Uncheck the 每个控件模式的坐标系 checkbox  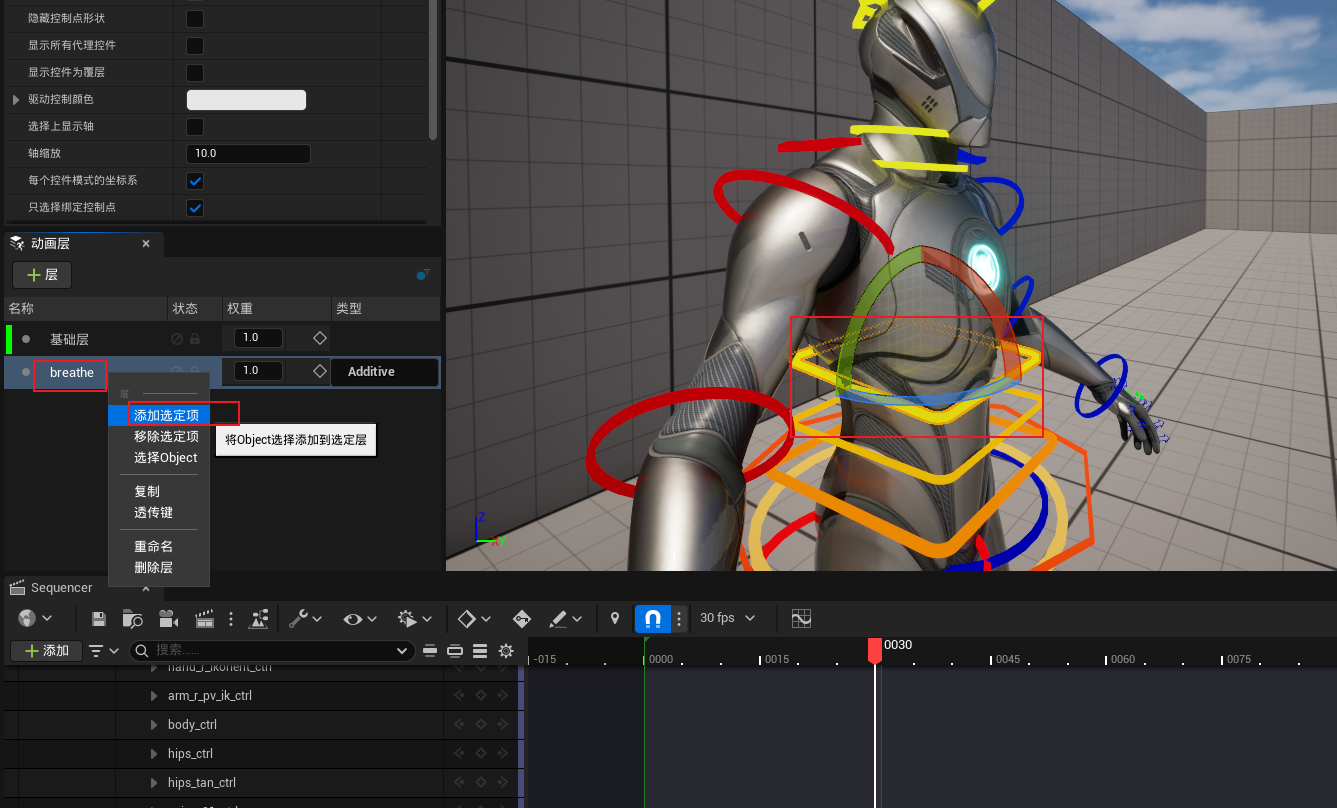(196, 181)
